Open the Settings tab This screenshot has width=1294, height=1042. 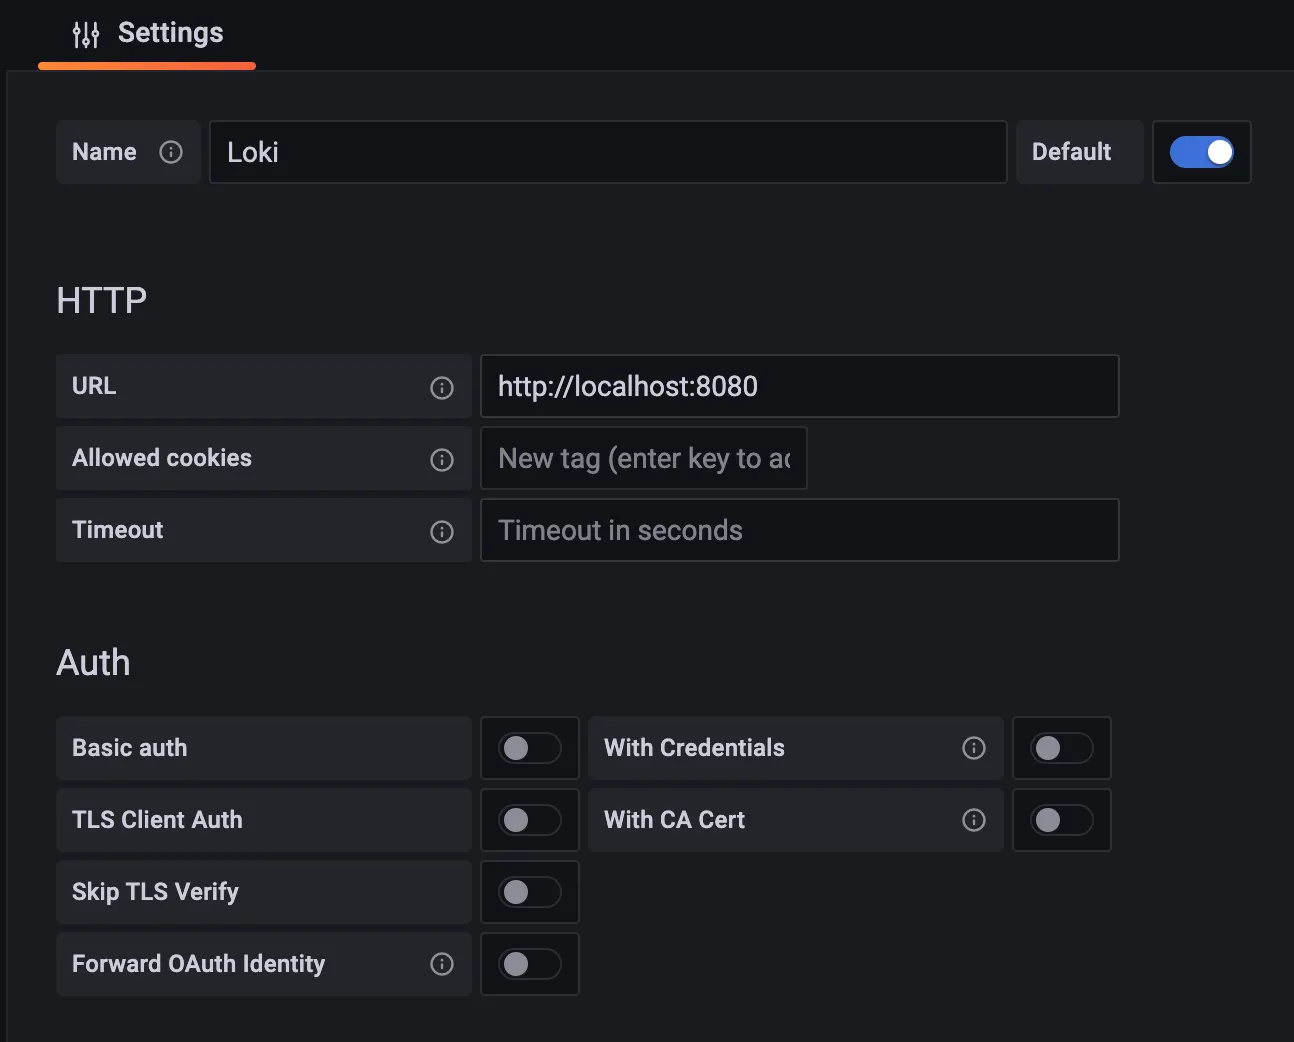point(170,34)
